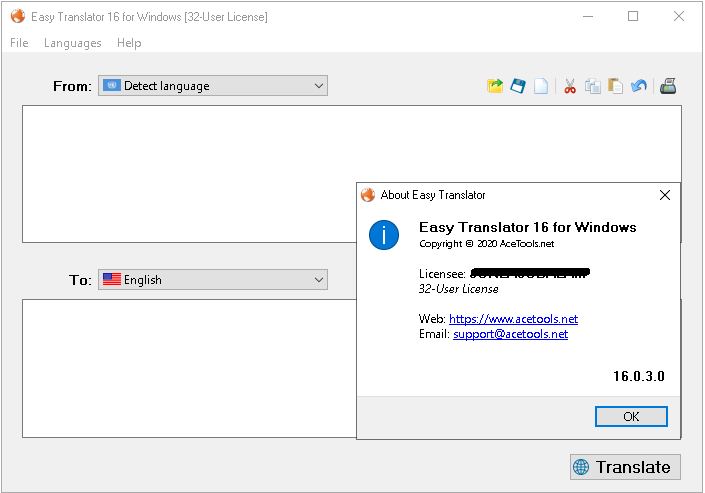
Task: Click the 32-User License text
Action: tap(459, 289)
